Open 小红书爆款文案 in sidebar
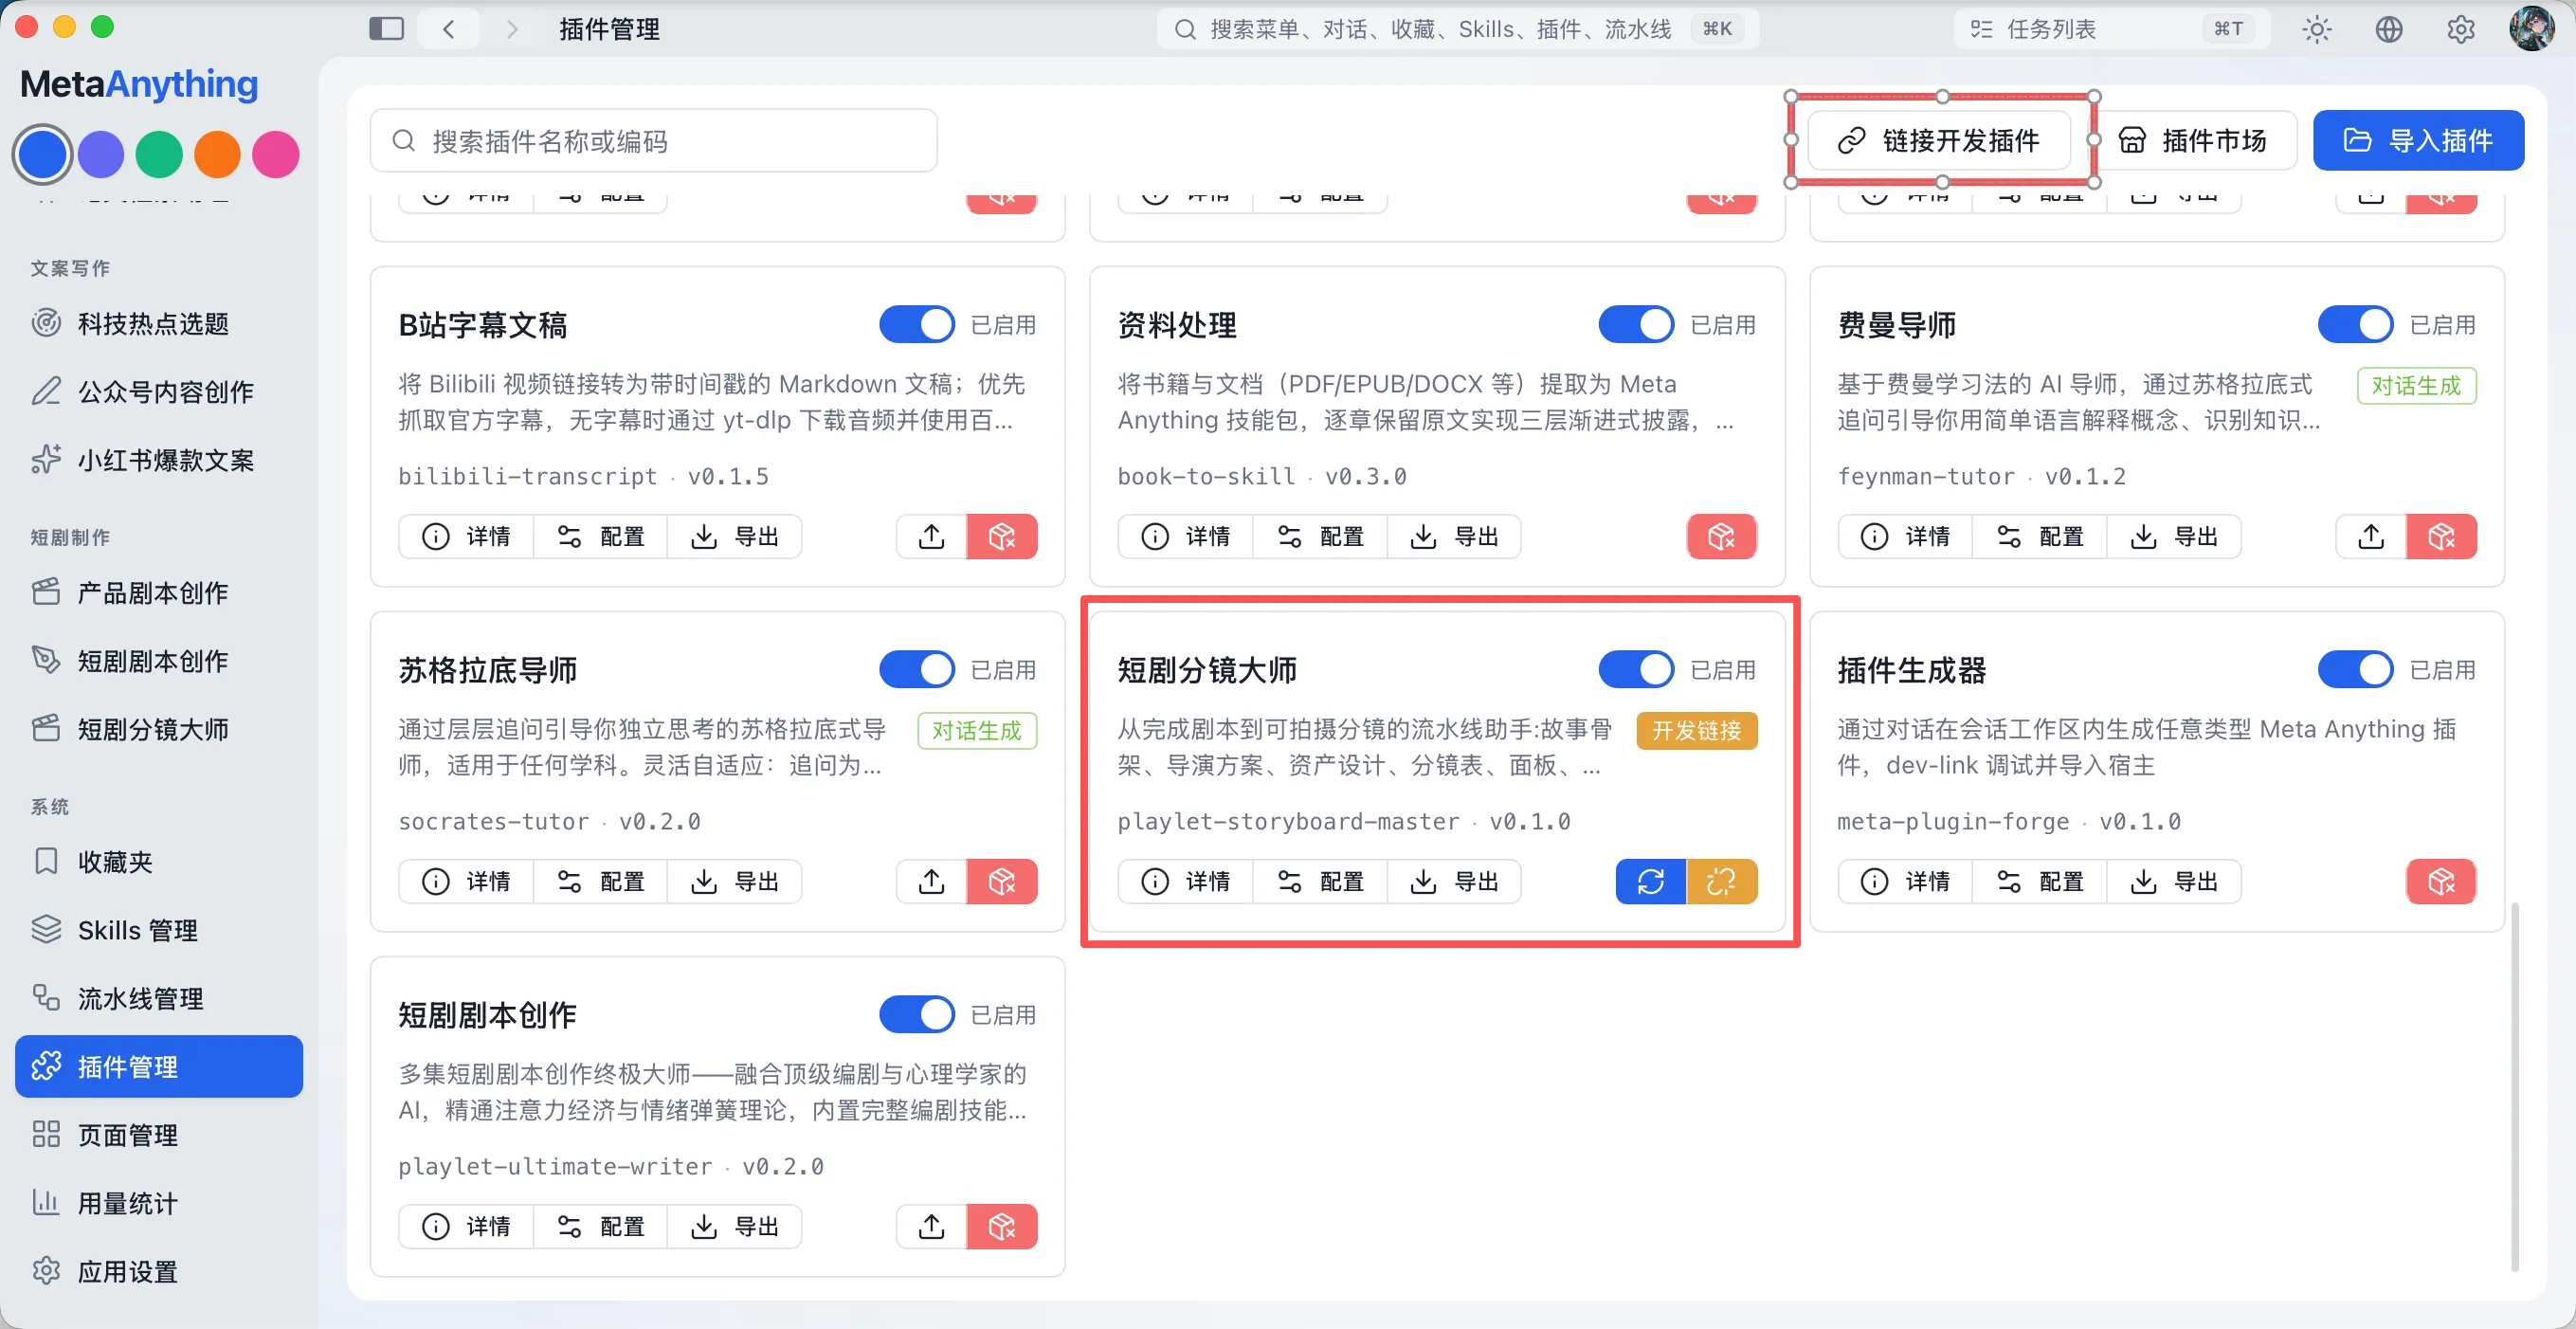The height and width of the screenshot is (1329, 2576). (x=159, y=460)
